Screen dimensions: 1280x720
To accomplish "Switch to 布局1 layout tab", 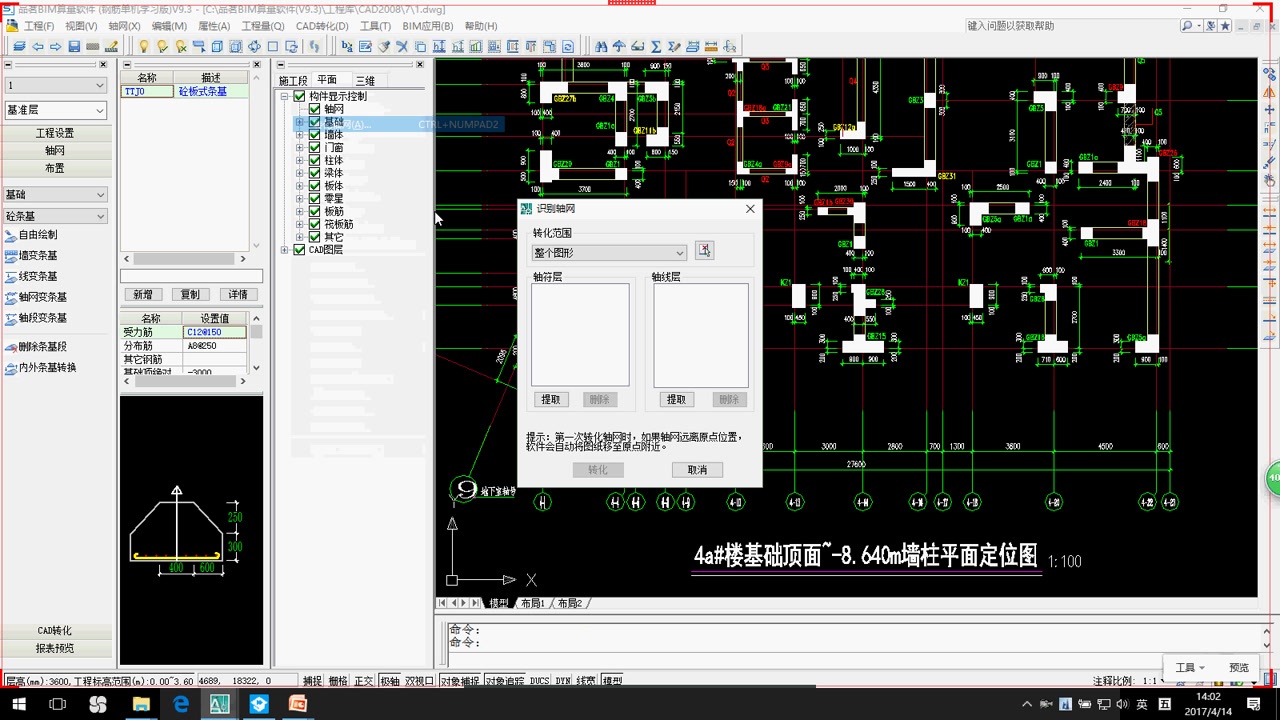I will (533, 604).
